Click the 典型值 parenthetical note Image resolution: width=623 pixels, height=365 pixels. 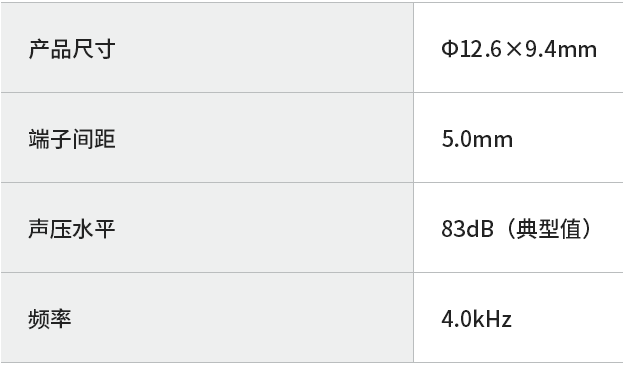point(549,229)
